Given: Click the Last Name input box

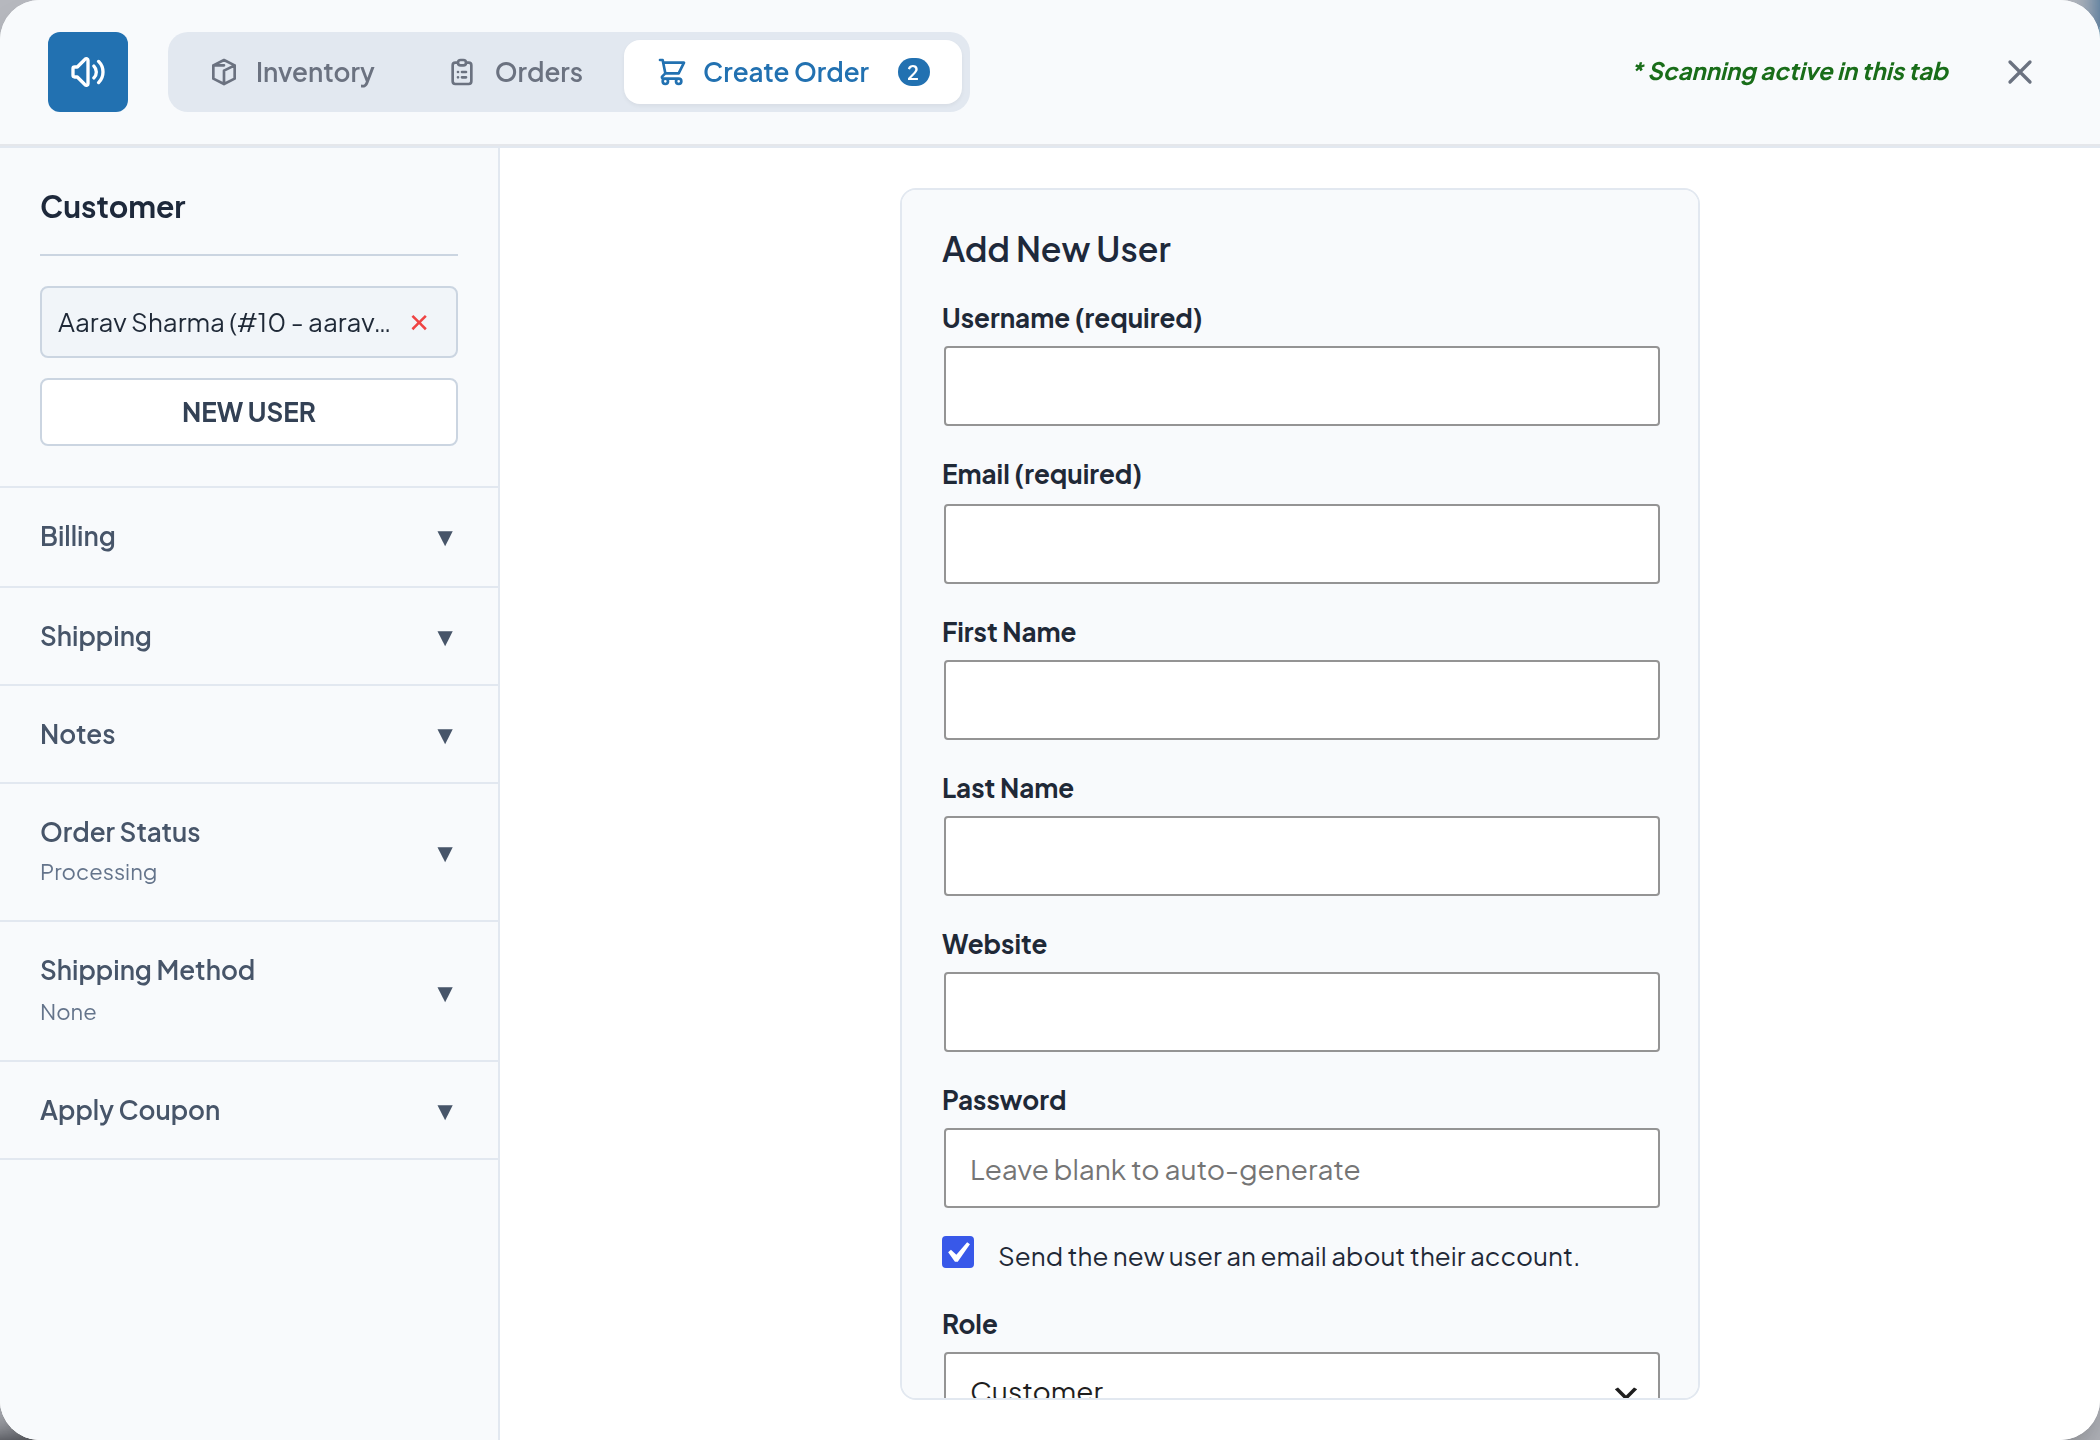Looking at the screenshot, I should pos(1301,856).
